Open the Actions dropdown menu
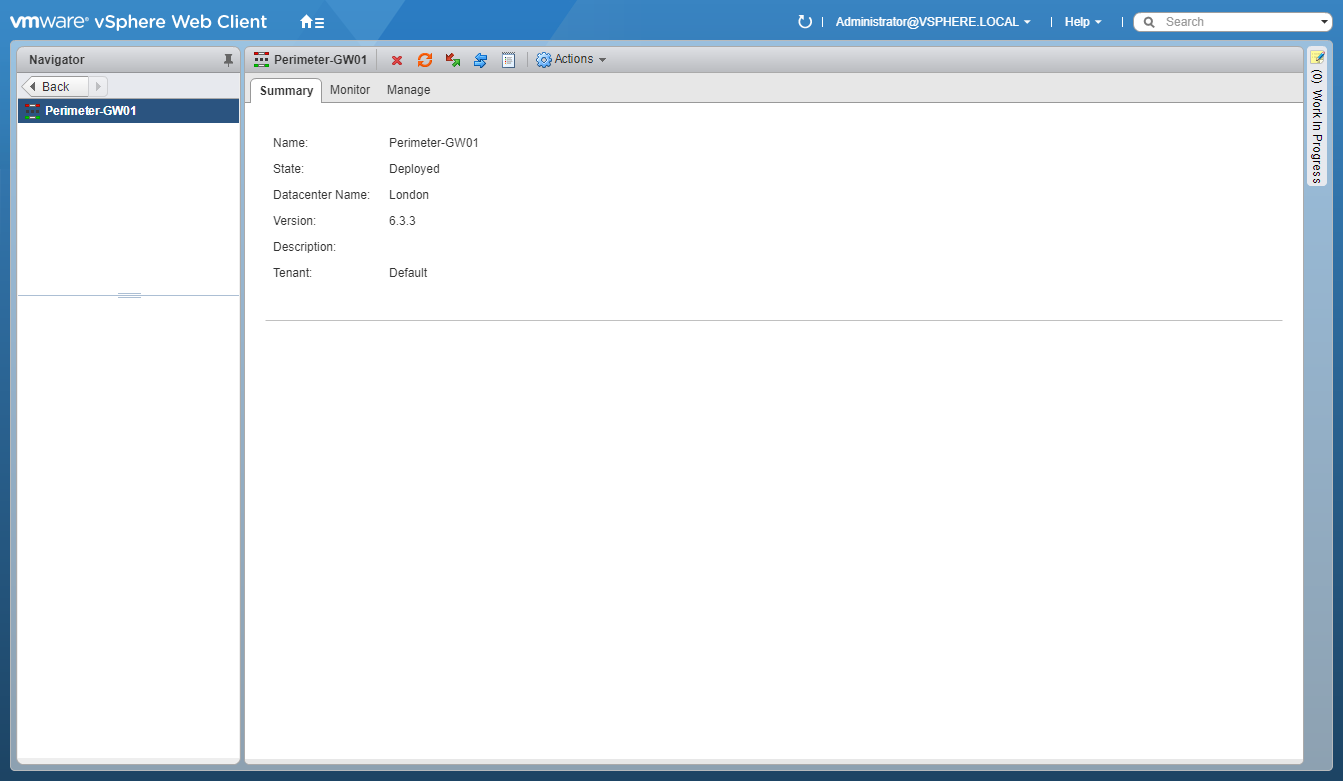This screenshot has height=781, width=1343. pyautogui.click(x=572, y=60)
